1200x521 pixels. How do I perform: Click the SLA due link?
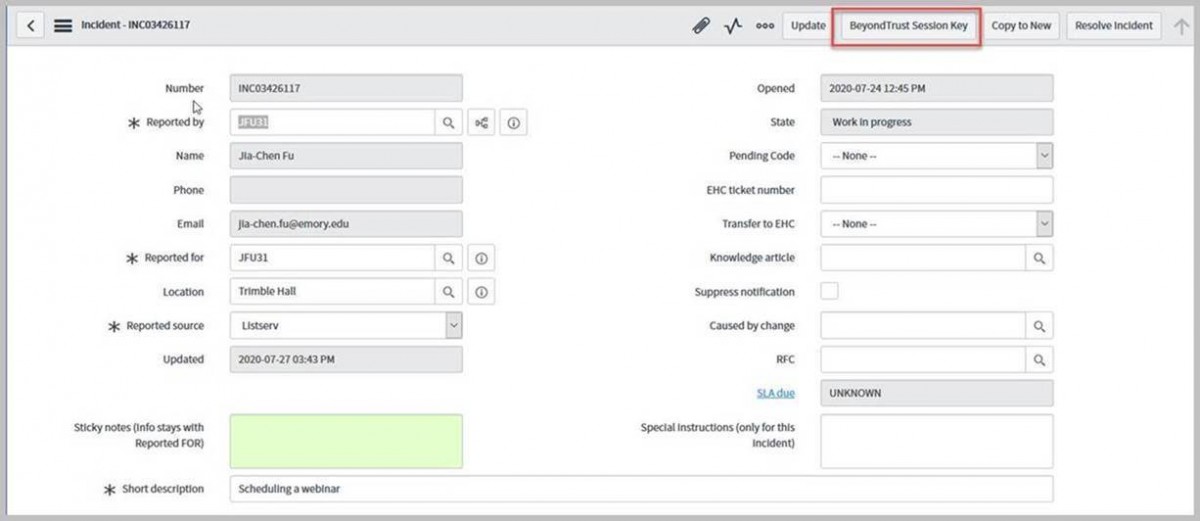(775, 393)
